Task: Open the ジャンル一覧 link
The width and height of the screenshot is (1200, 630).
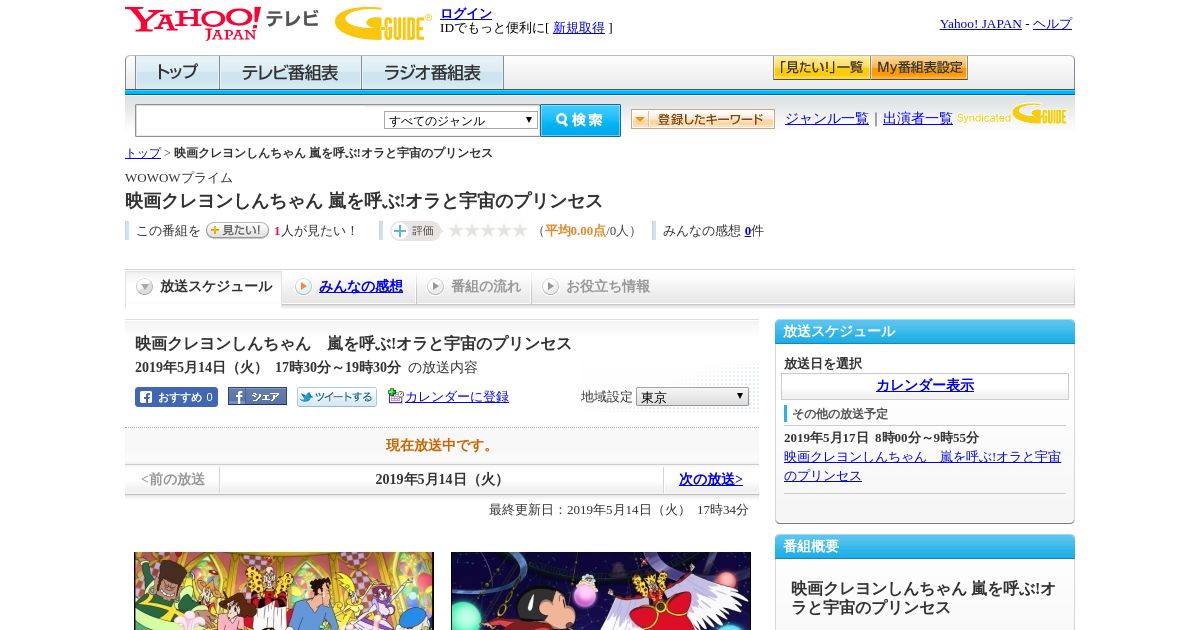Action: [827, 118]
